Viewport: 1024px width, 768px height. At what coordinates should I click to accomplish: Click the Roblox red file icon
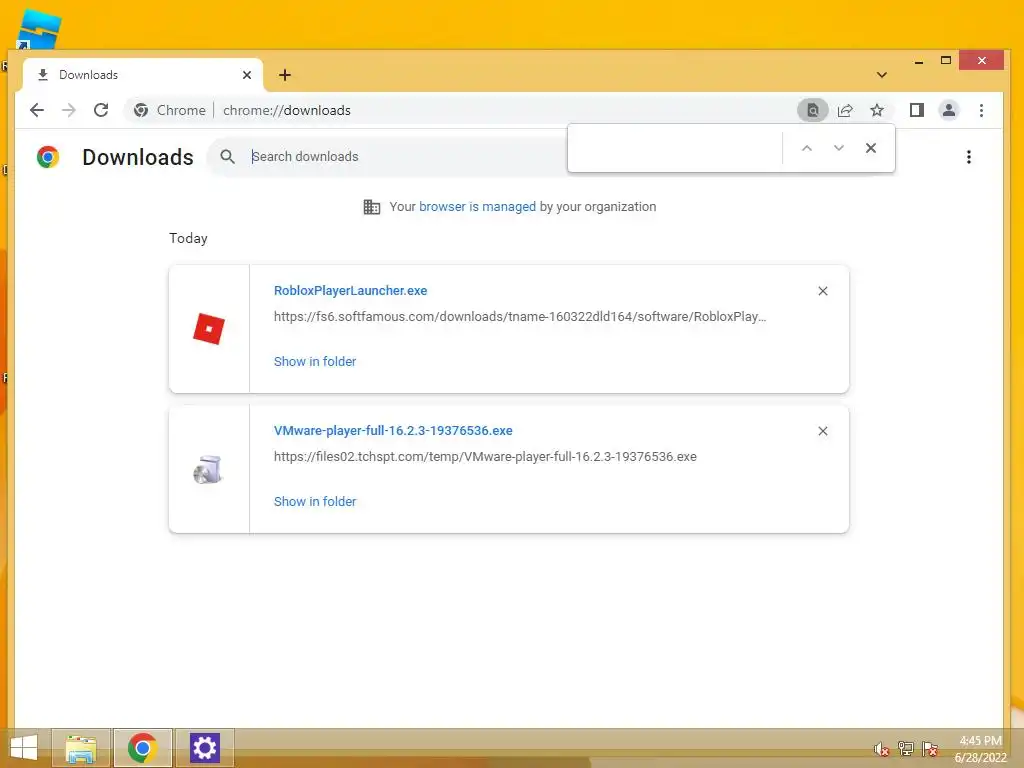[x=209, y=328]
